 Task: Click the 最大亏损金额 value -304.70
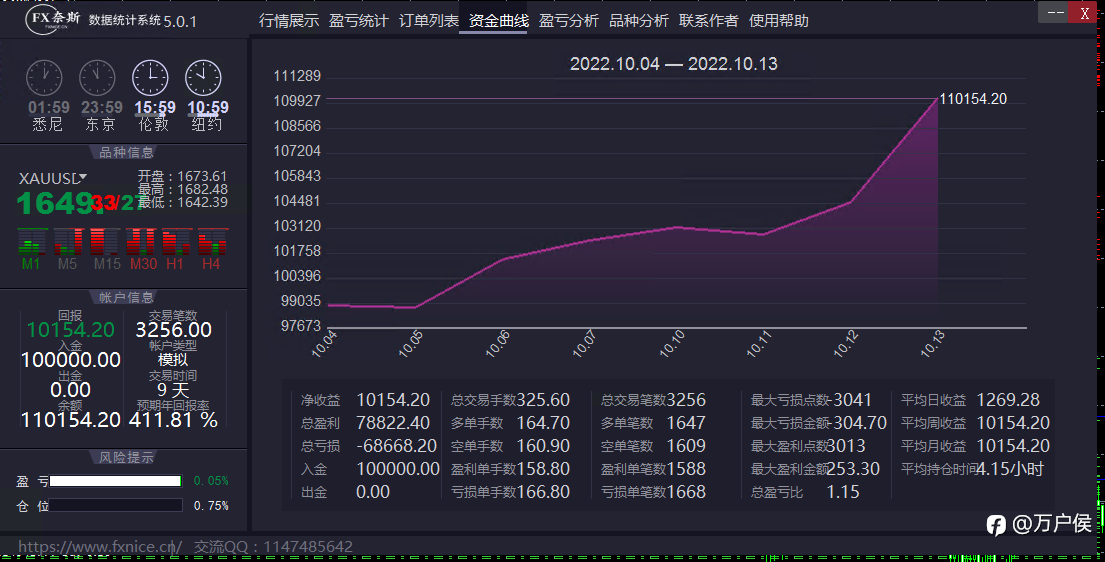pyautogui.click(x=856, y=422)
